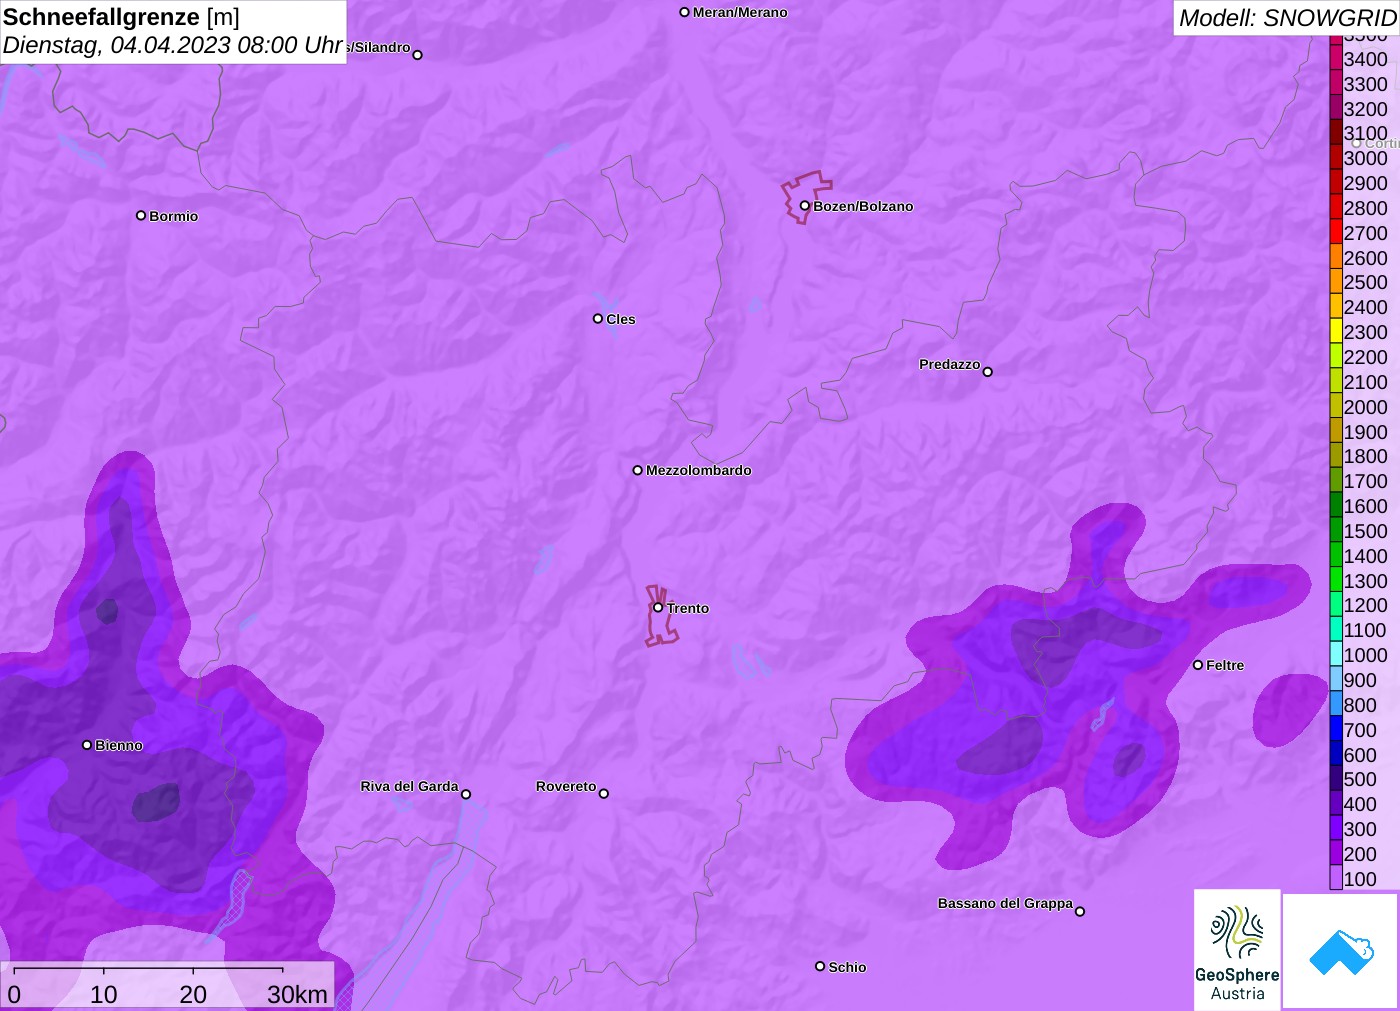Click the 30km scale bar label
Viewport: 1400px width, 1011px height.
[x=297, y=994]
